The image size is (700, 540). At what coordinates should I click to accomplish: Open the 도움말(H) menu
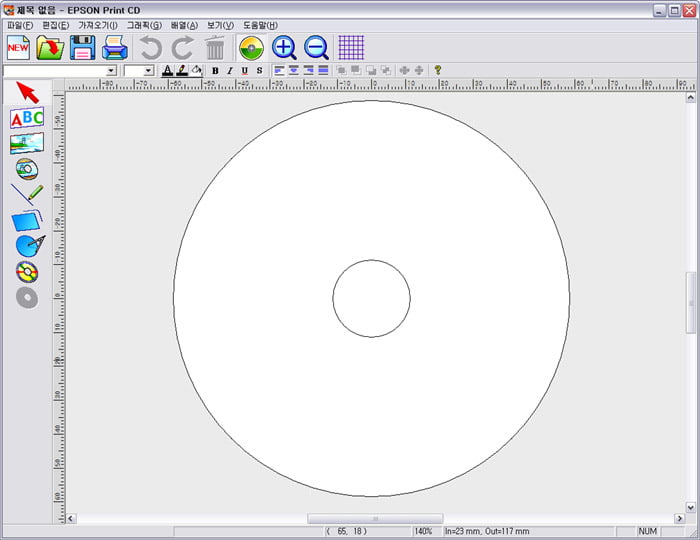tap(260, 25)
